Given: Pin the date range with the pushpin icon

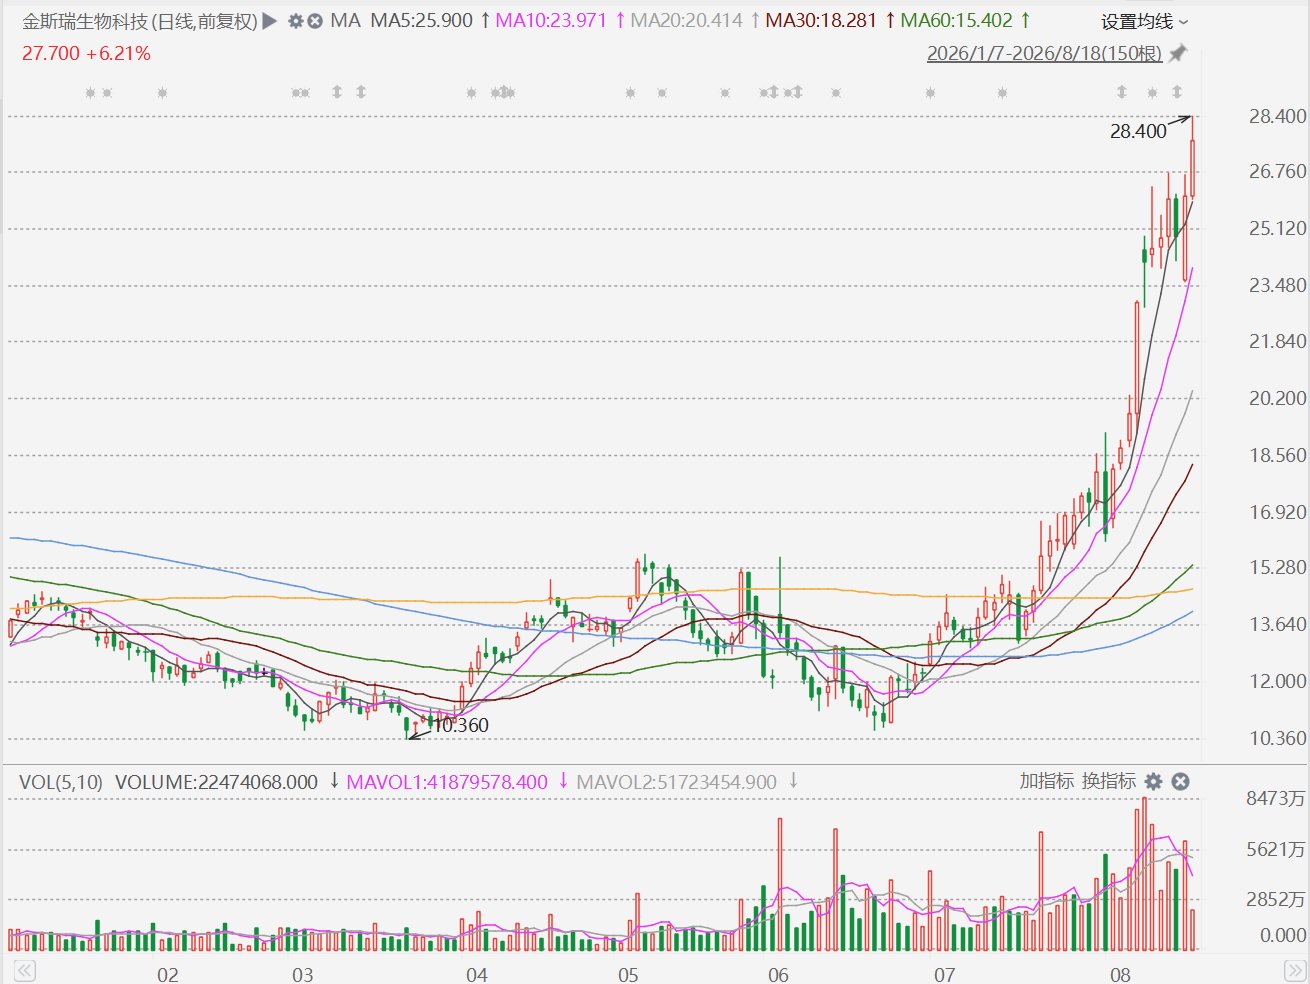Looking at the screenshot, I should (x=1178, y=53).
